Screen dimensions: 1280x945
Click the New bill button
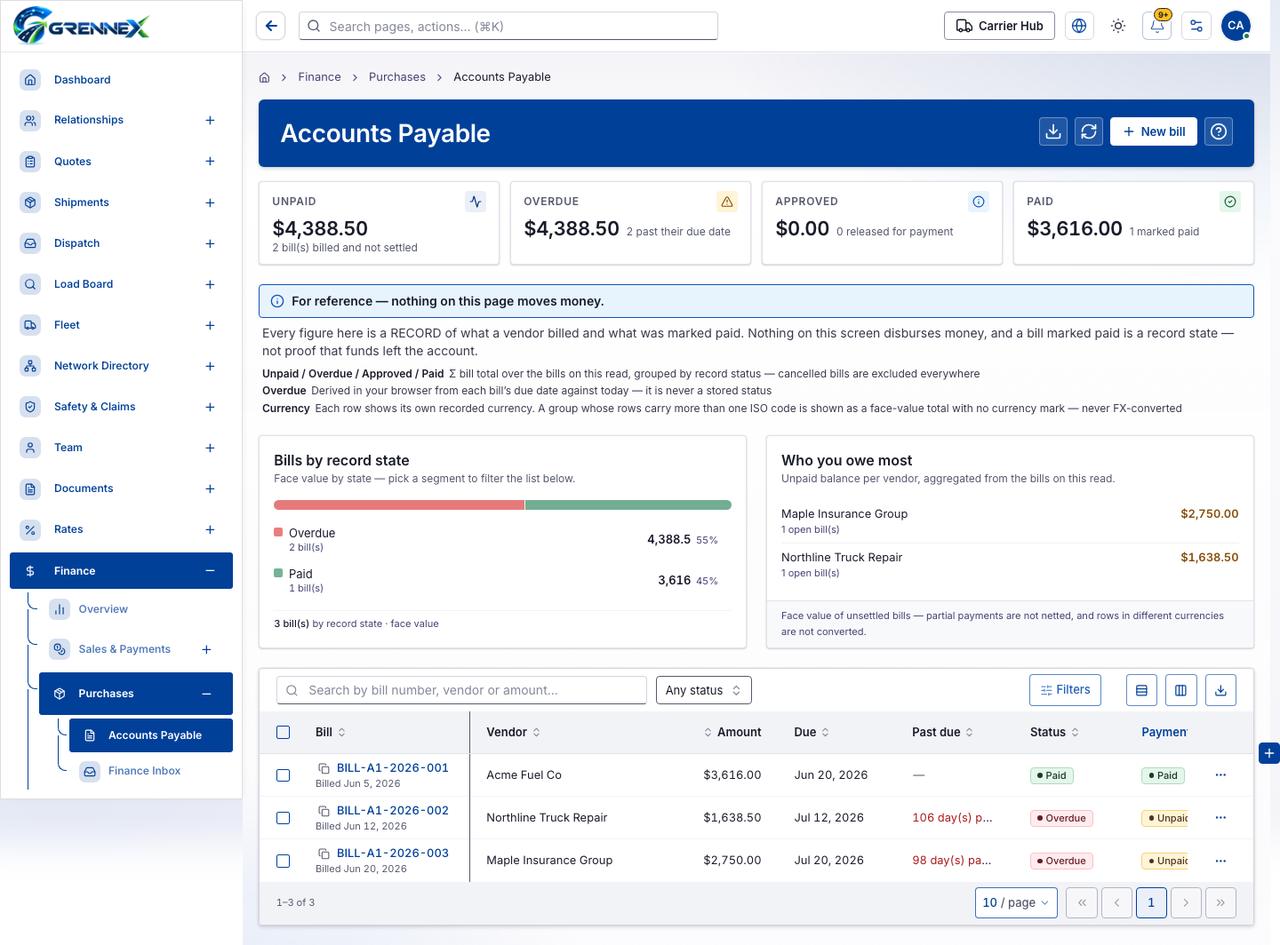coord(1153,131)
